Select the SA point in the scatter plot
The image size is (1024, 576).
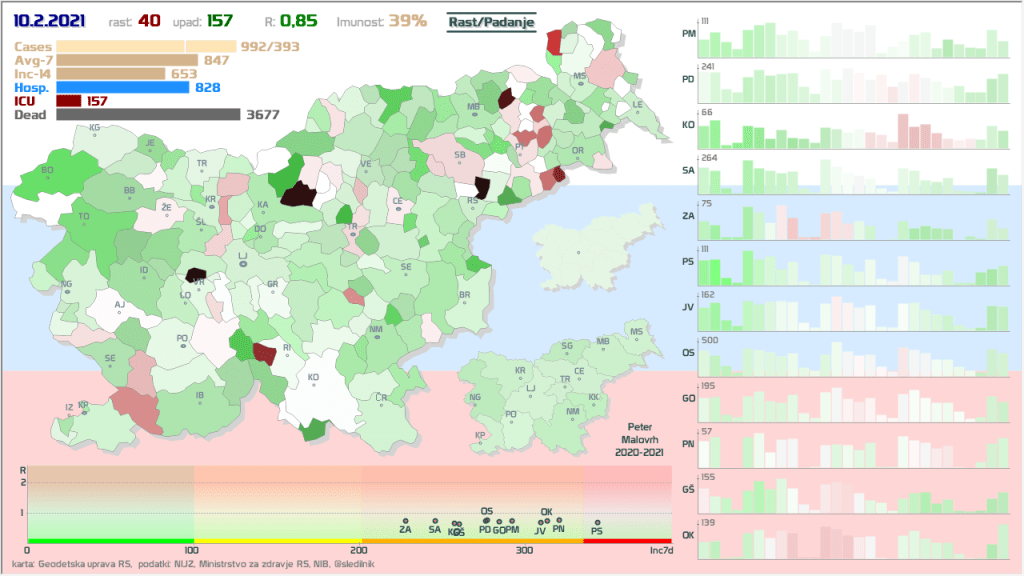(x=435, y=521)
